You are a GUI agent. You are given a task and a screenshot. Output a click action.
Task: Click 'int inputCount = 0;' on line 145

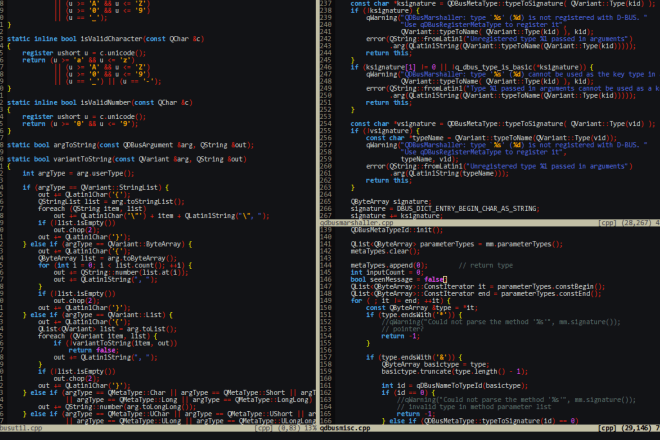tap(387, 272)
